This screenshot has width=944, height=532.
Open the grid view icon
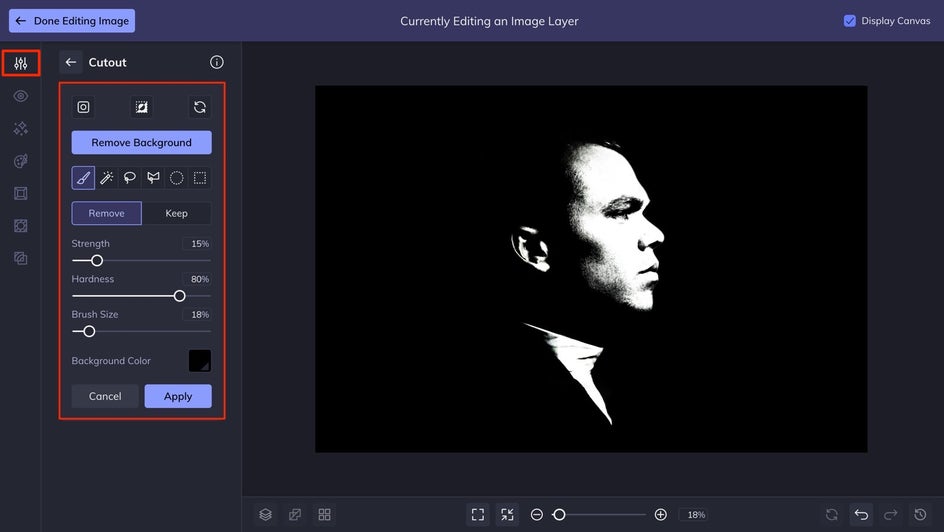click(324, 515)
